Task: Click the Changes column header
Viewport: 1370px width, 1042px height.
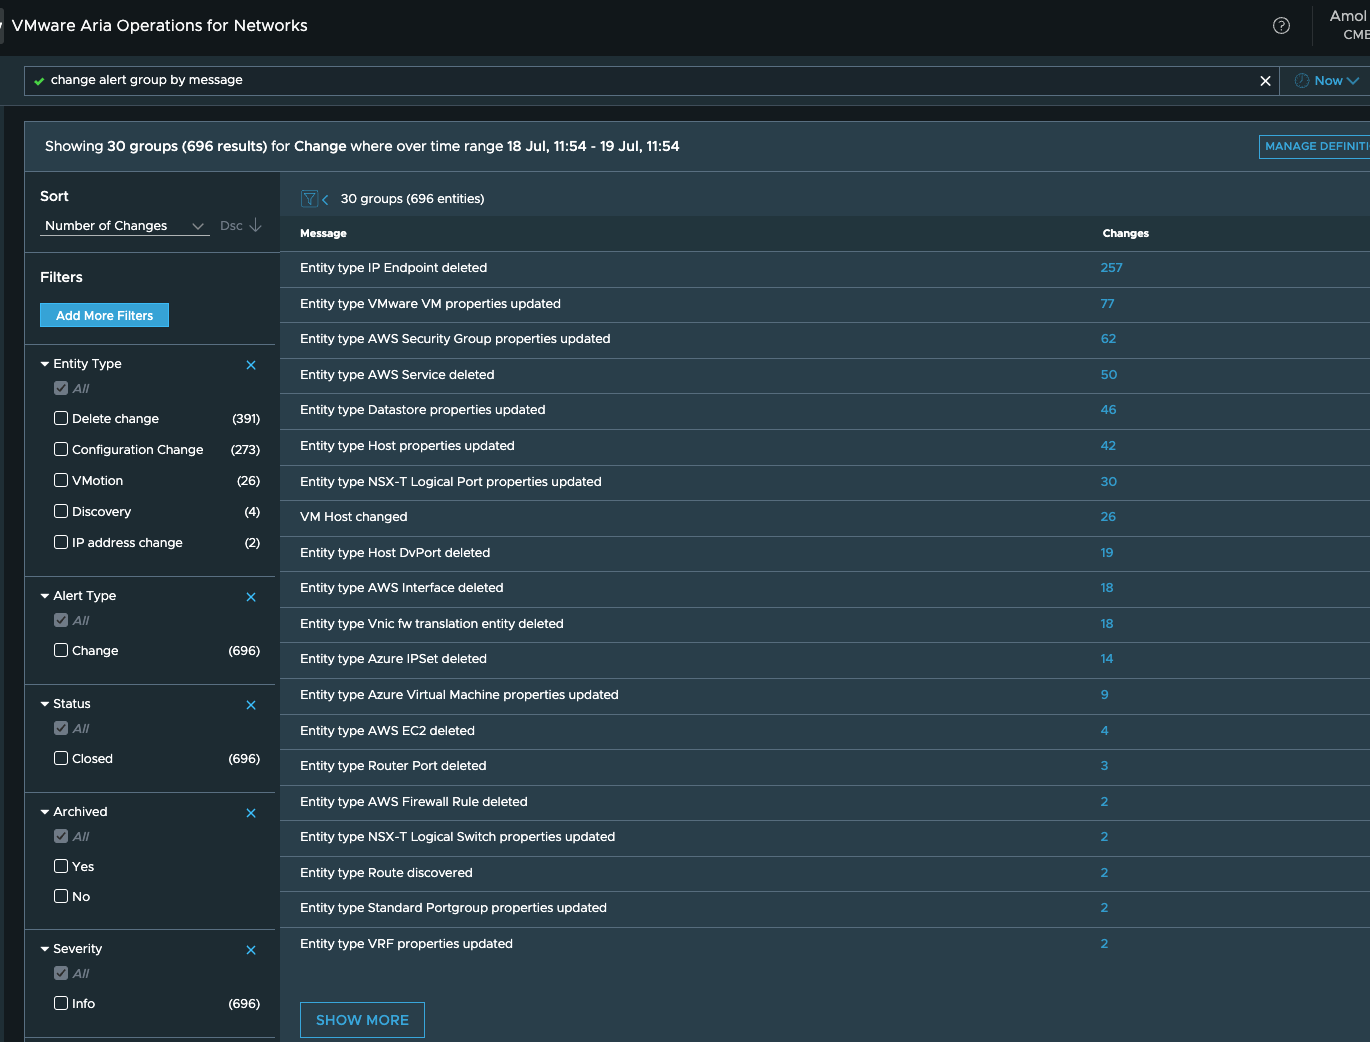Action: [x=1125, y=233]
